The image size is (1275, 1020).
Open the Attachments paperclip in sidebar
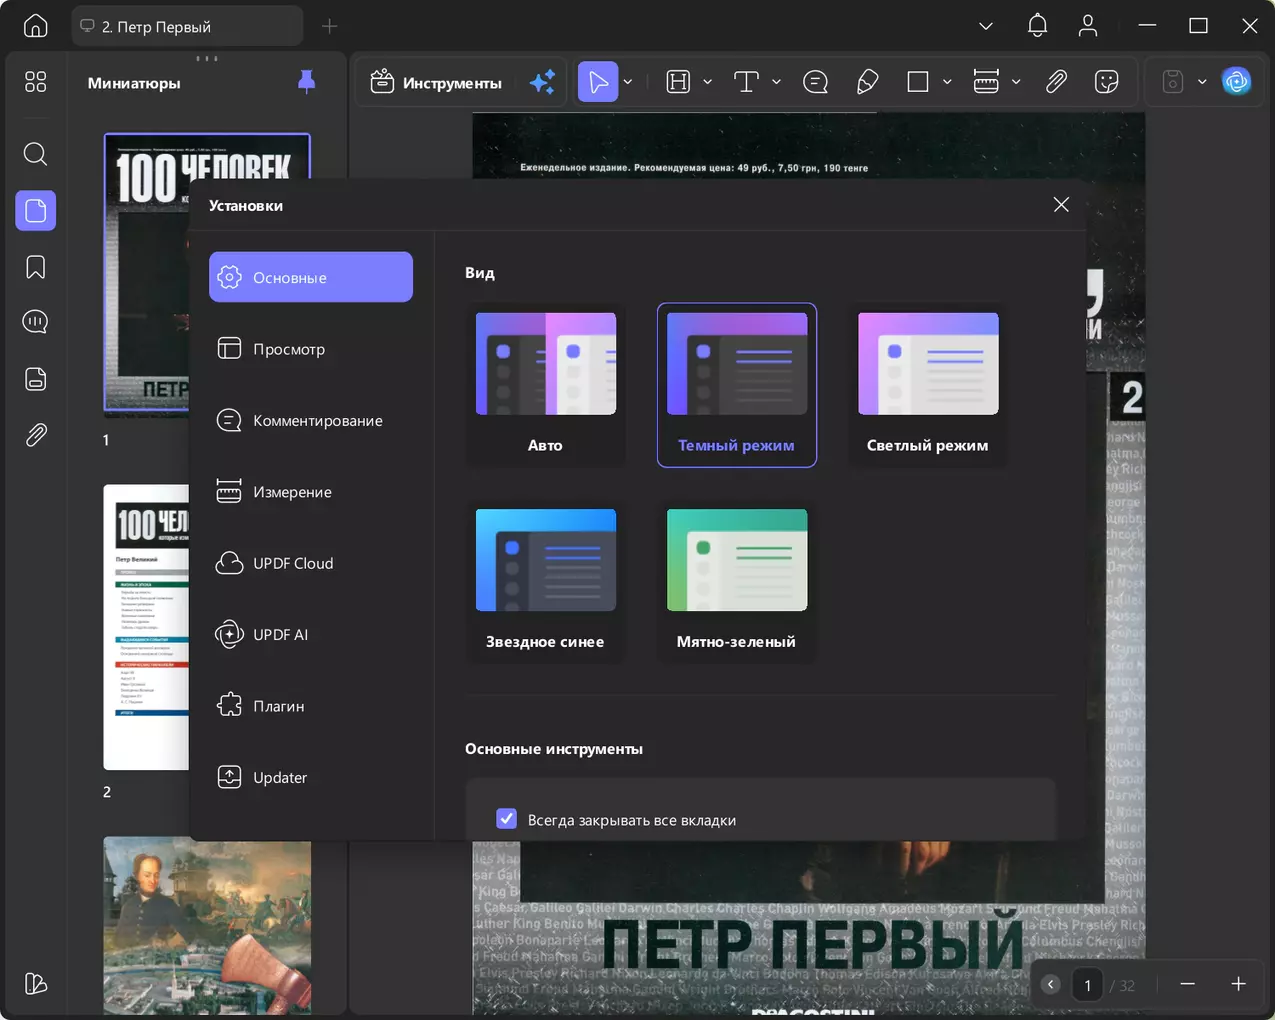36,435
